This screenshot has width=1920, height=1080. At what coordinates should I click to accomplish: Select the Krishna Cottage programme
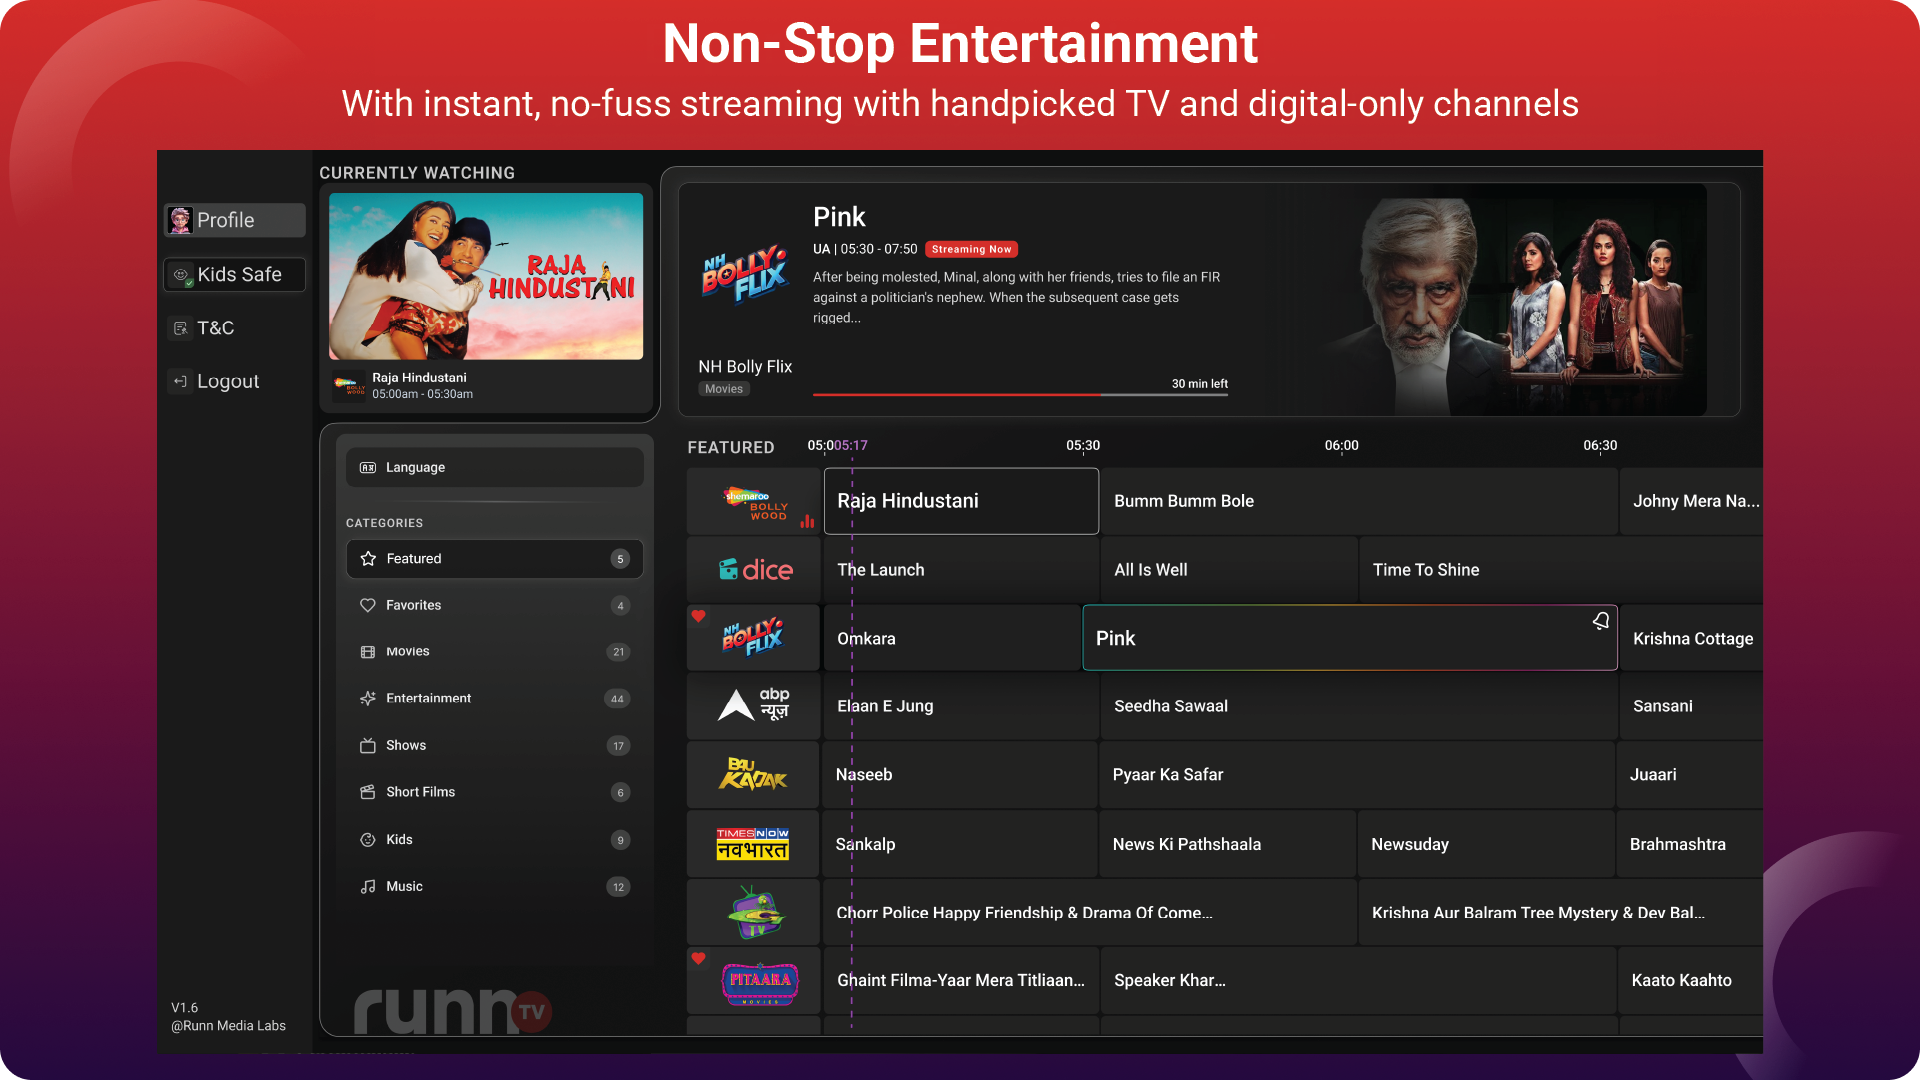[1692, 638]
